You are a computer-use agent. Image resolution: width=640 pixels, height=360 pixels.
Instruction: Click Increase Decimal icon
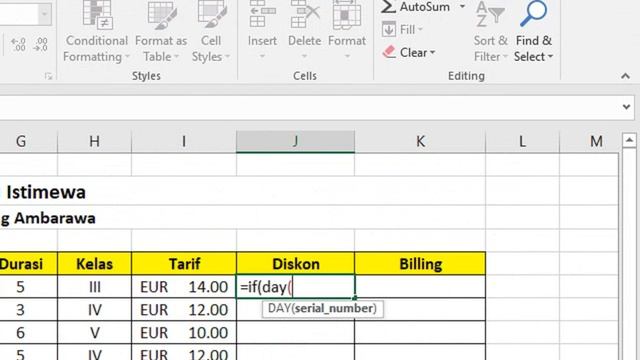[18, 44]
